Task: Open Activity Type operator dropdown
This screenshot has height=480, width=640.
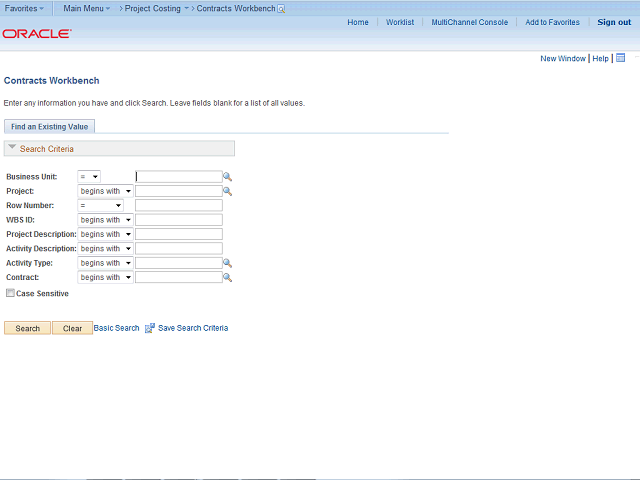Action: point(105,263)
